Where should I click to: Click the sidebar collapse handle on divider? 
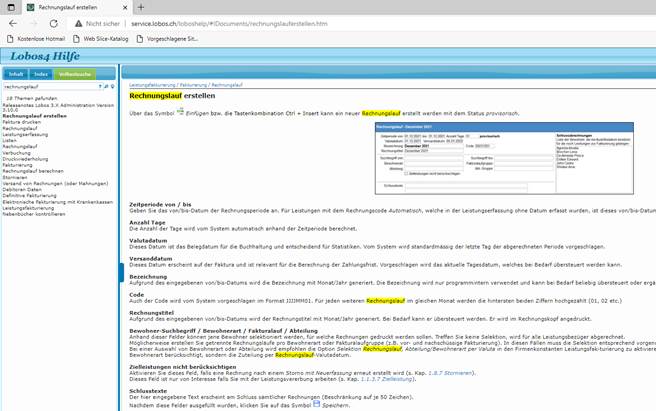point(121,272)
